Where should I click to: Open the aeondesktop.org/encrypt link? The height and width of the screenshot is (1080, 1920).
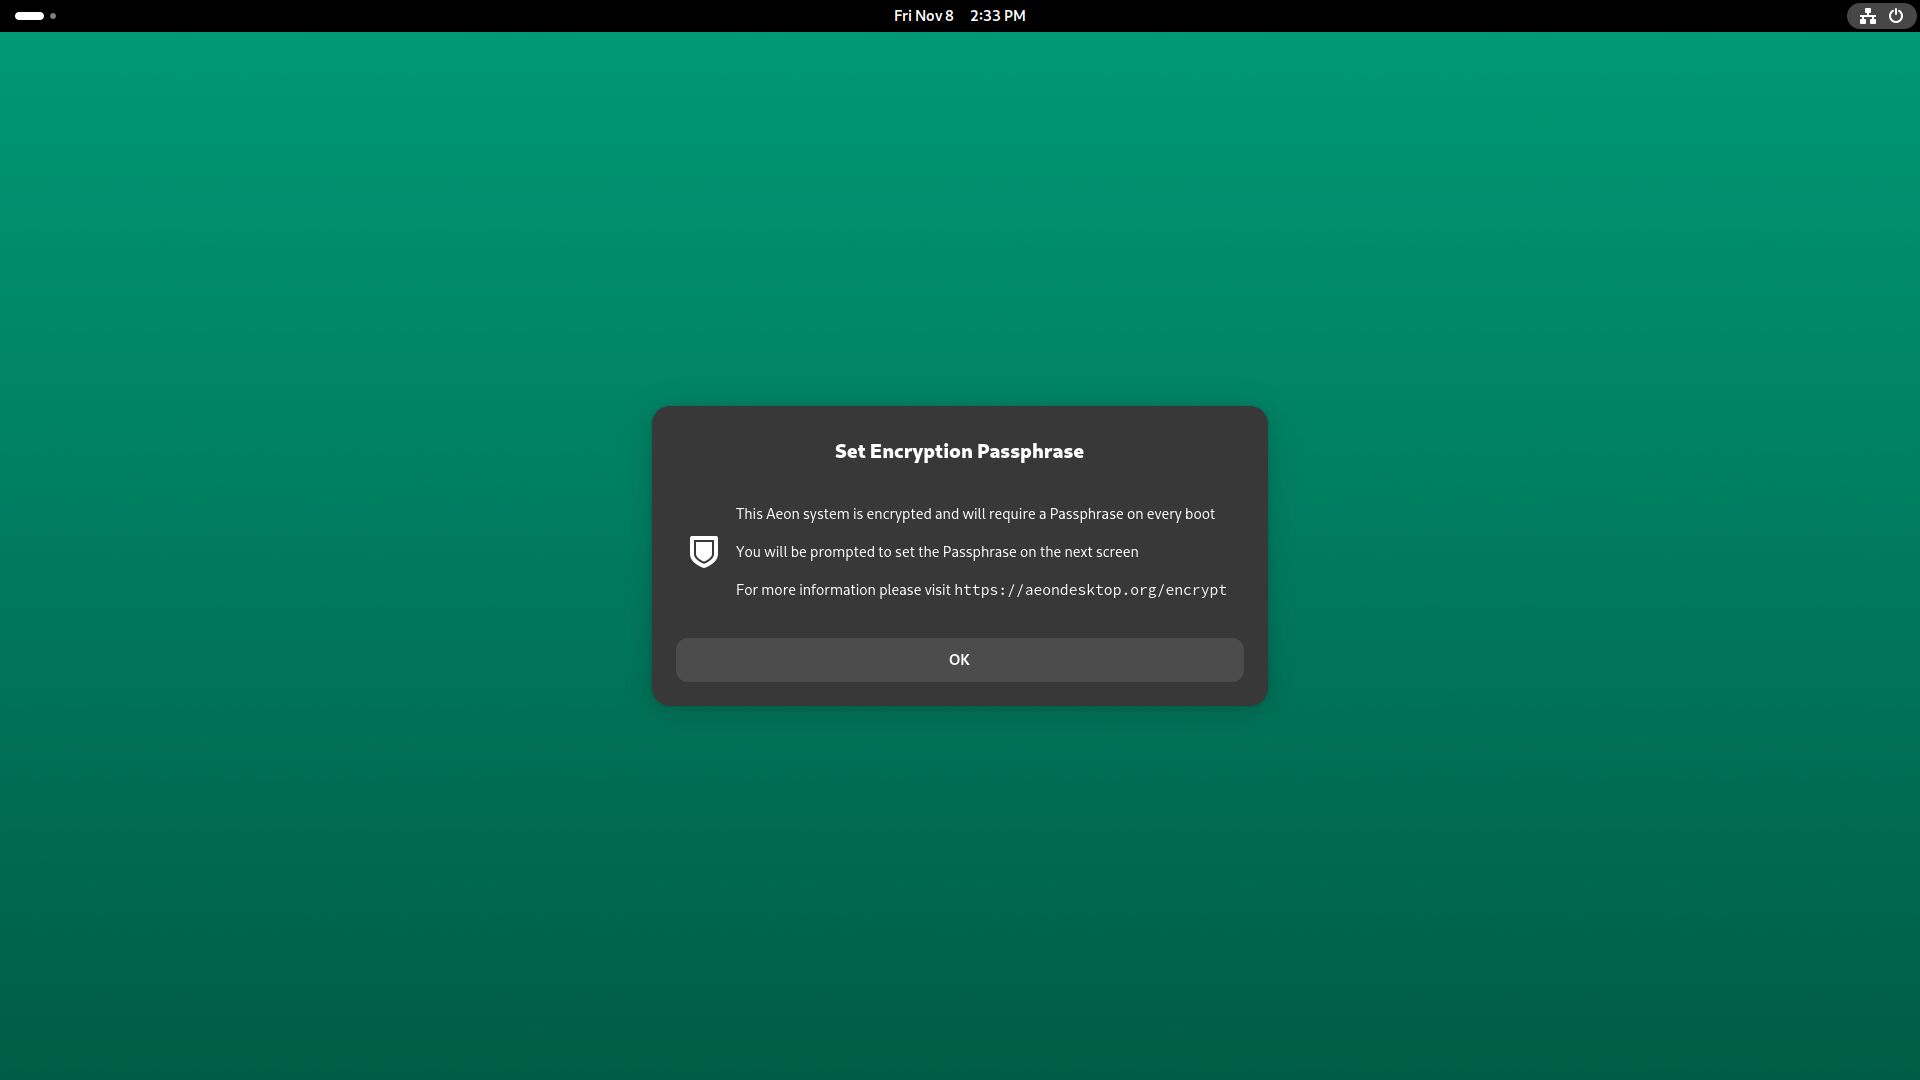coord(1090,590)
